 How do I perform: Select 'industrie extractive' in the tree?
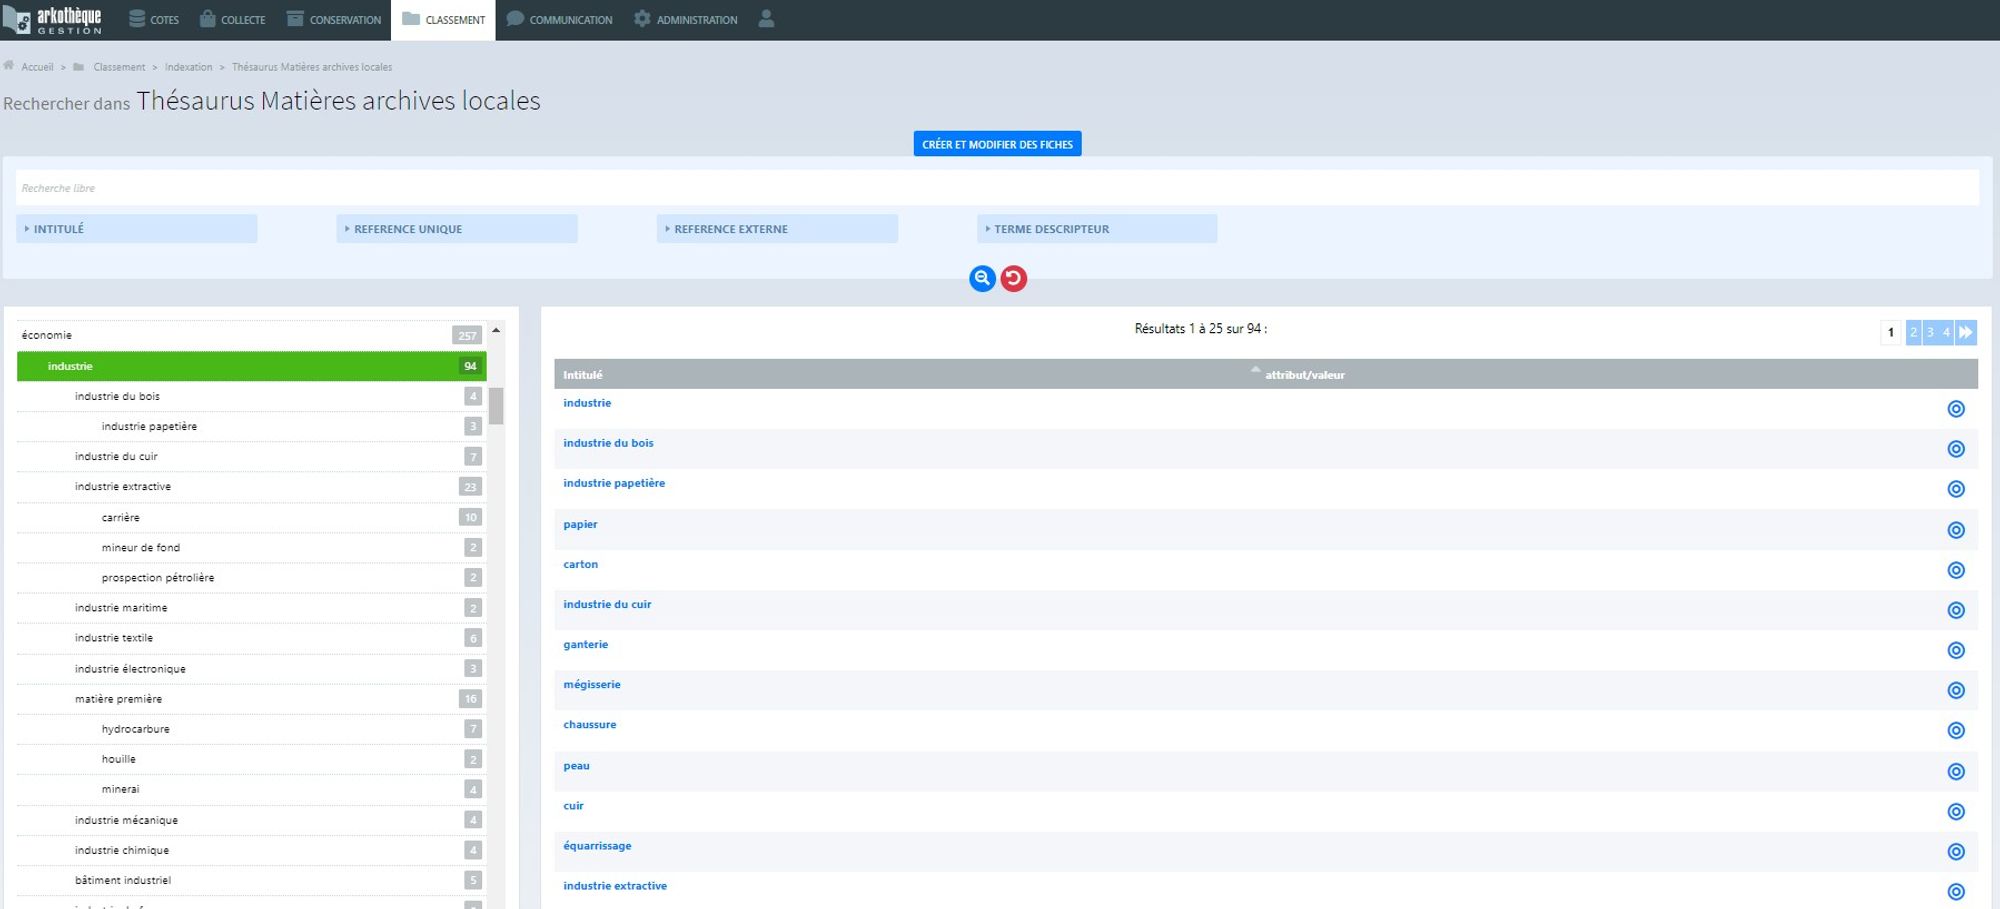click(123, 487)
